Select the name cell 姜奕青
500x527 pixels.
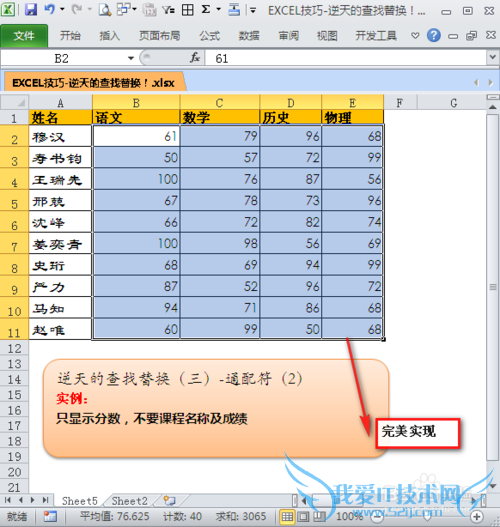(x=60, y=244)
